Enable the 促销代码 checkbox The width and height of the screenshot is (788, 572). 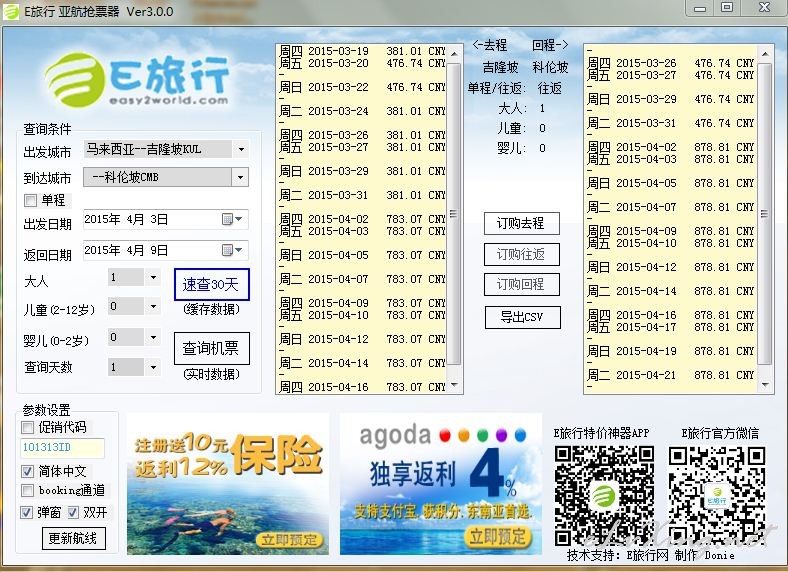coord(27,428)
